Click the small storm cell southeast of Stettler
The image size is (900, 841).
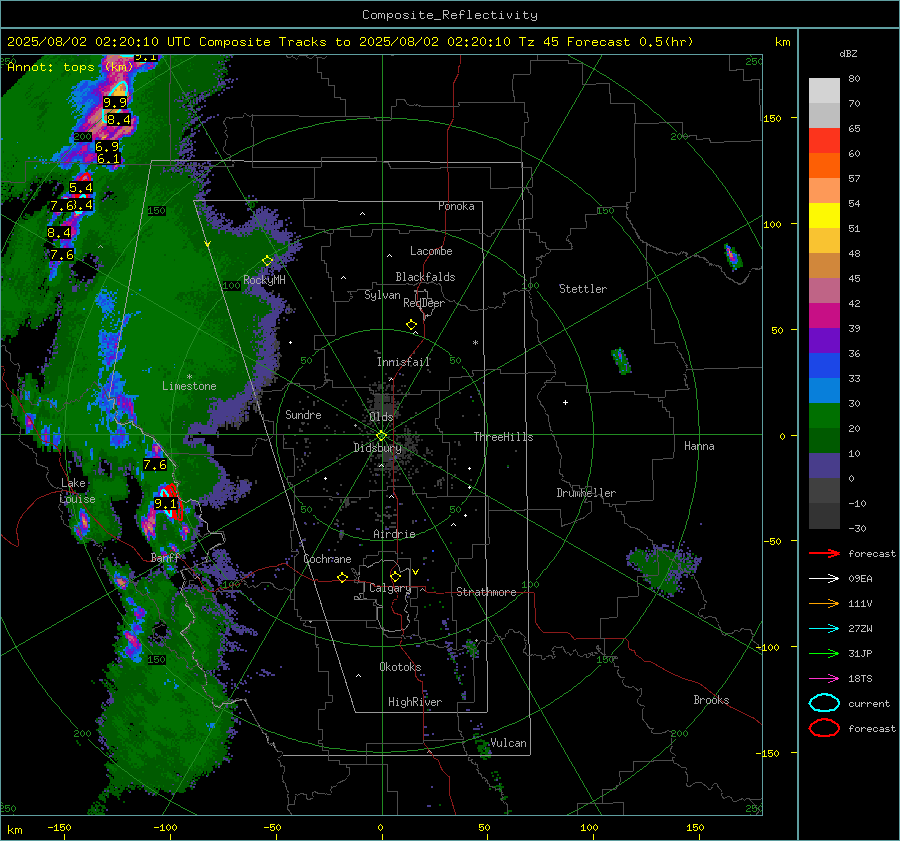click(620, 361)
